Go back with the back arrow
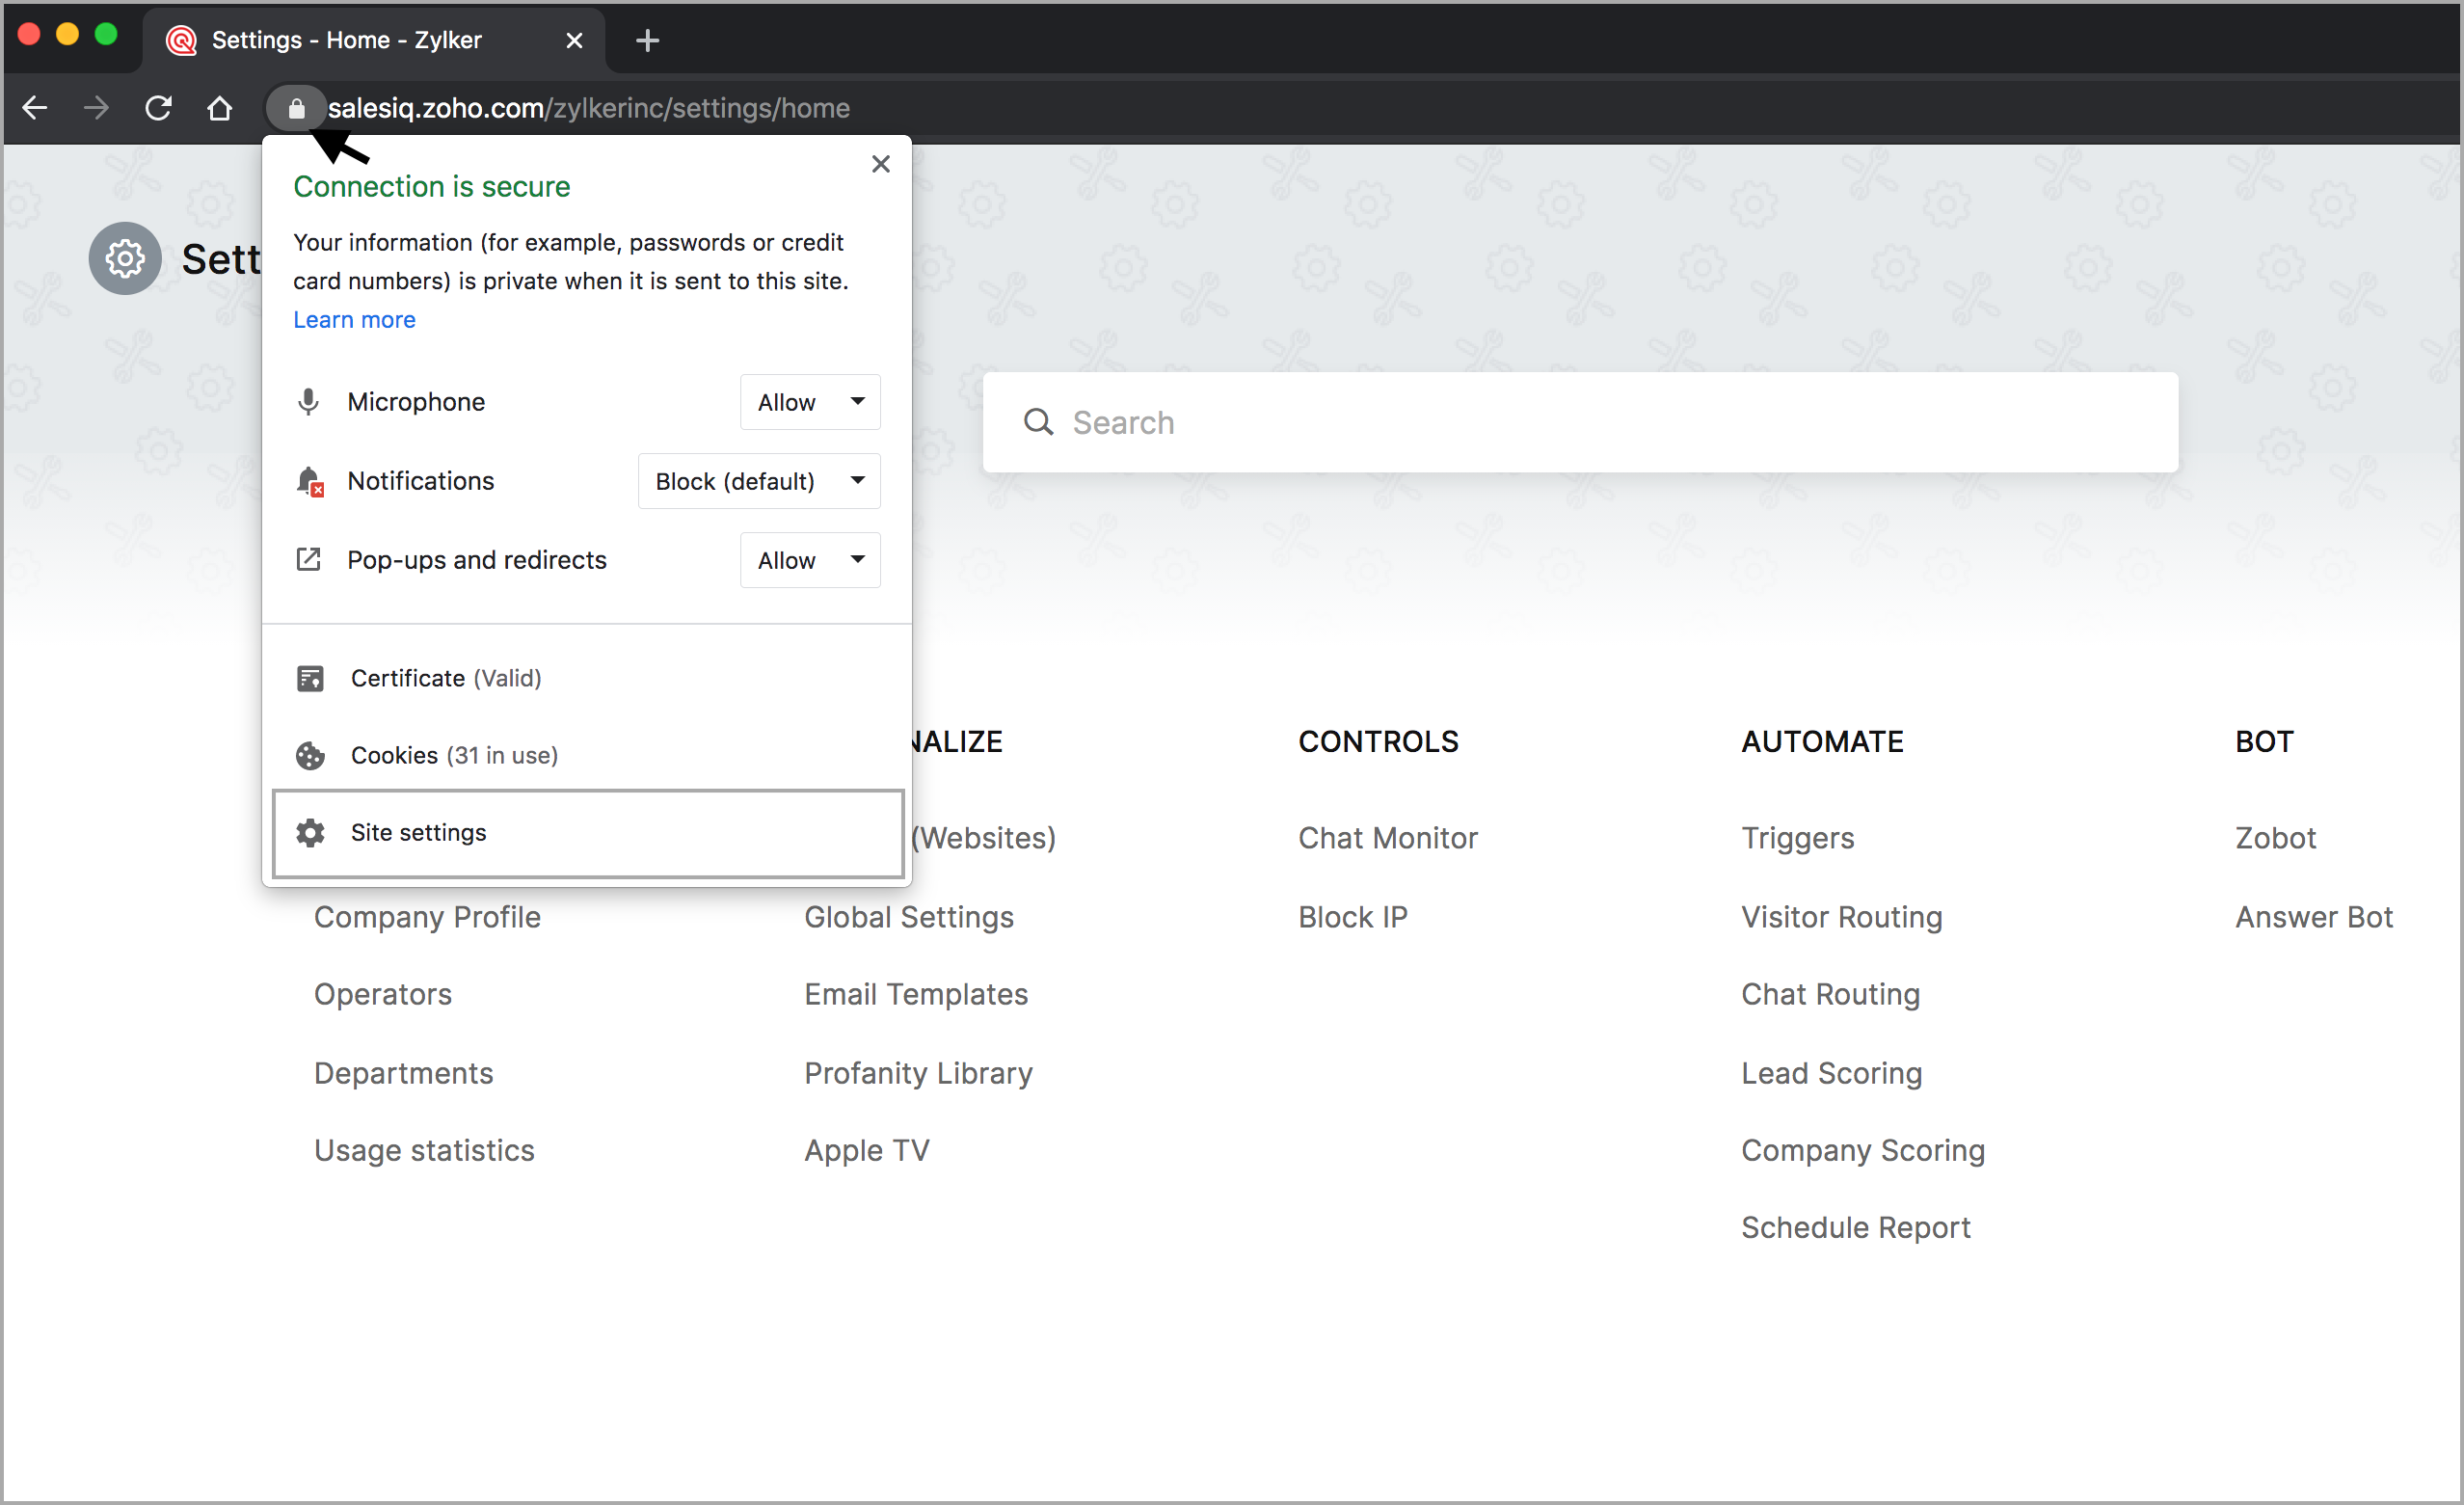Screen dimensions: 2464x1505 coord(35,108)
